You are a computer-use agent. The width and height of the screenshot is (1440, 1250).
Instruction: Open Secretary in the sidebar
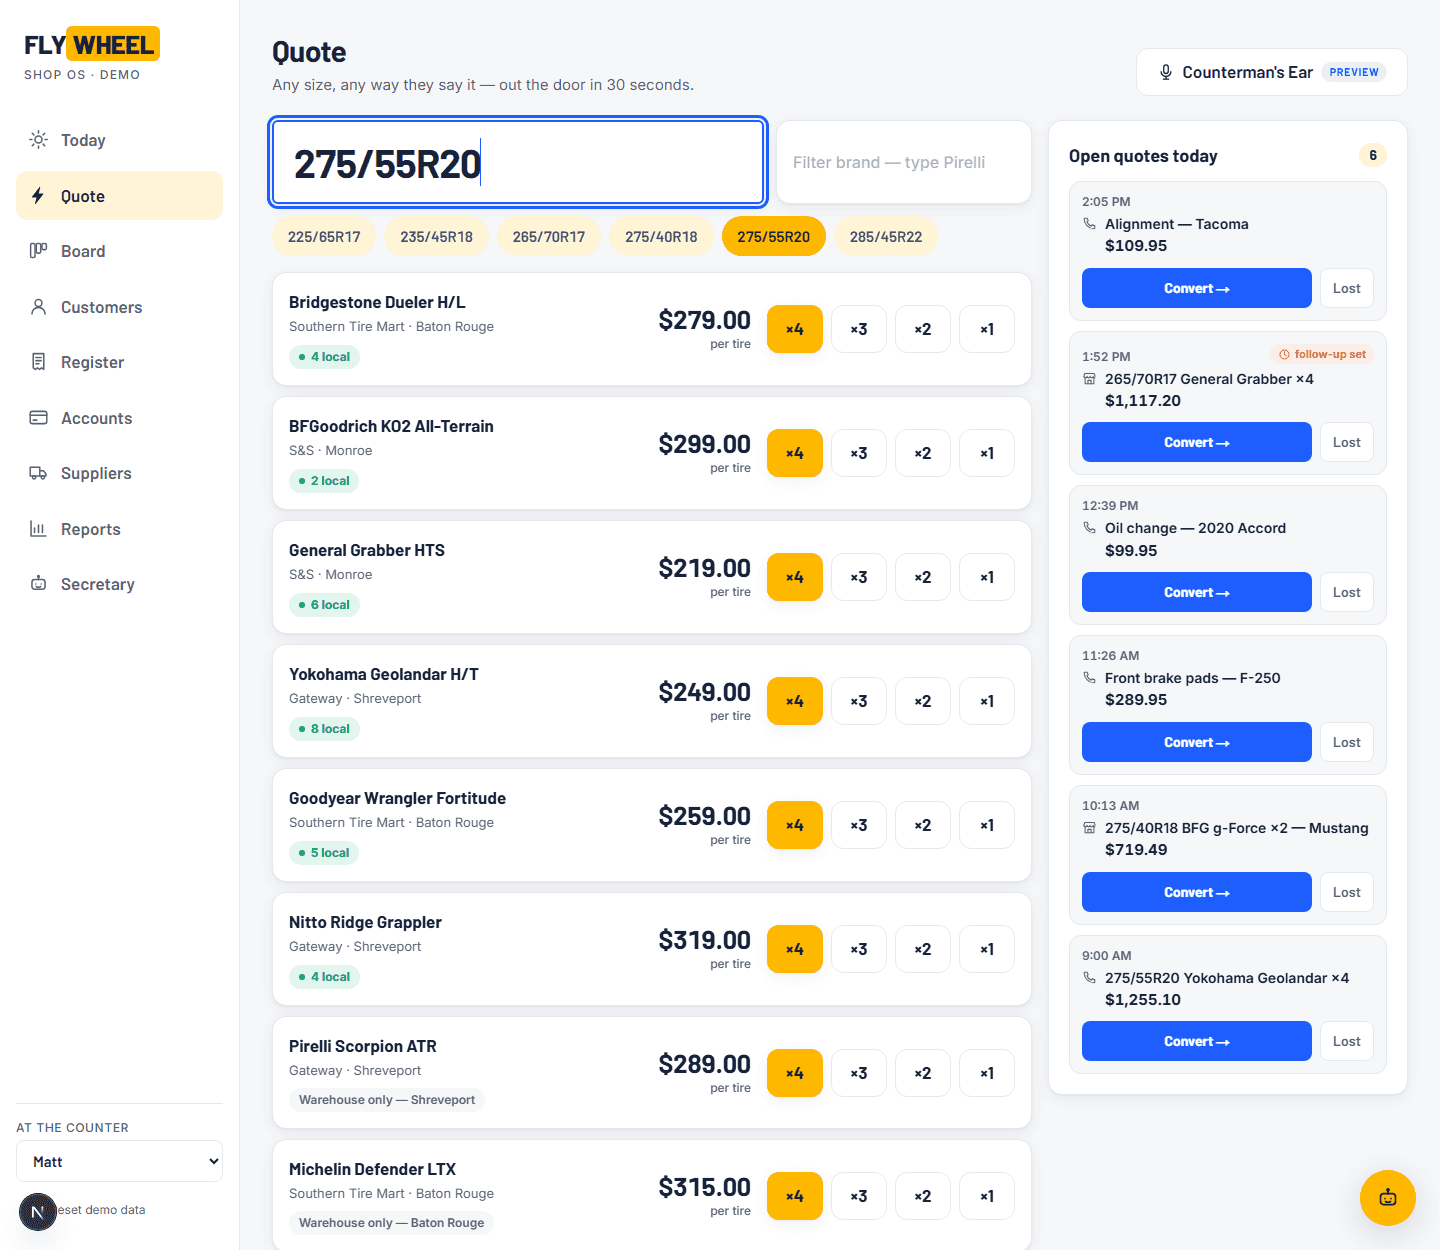pyautogui.click(x=119, y=584)
